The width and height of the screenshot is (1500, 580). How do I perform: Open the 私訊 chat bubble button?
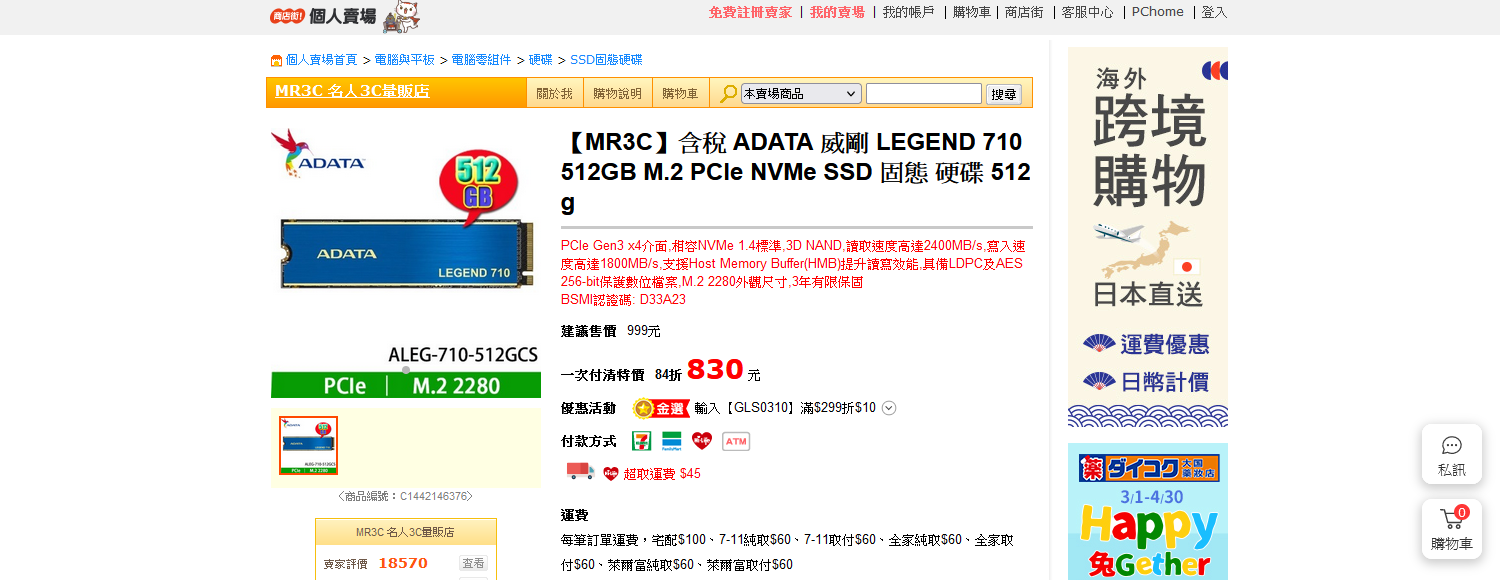(x=1452, y=454)
